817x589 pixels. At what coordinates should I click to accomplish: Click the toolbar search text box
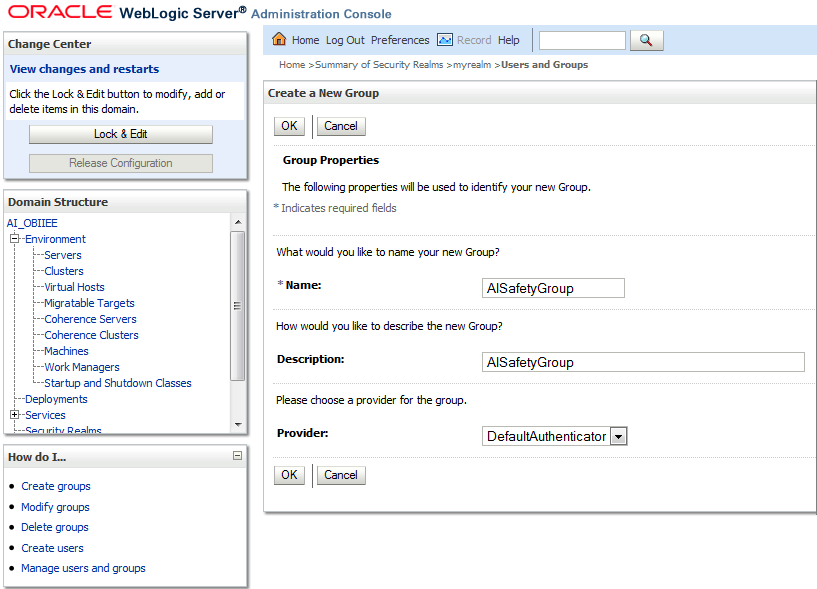tap(582, 40)
